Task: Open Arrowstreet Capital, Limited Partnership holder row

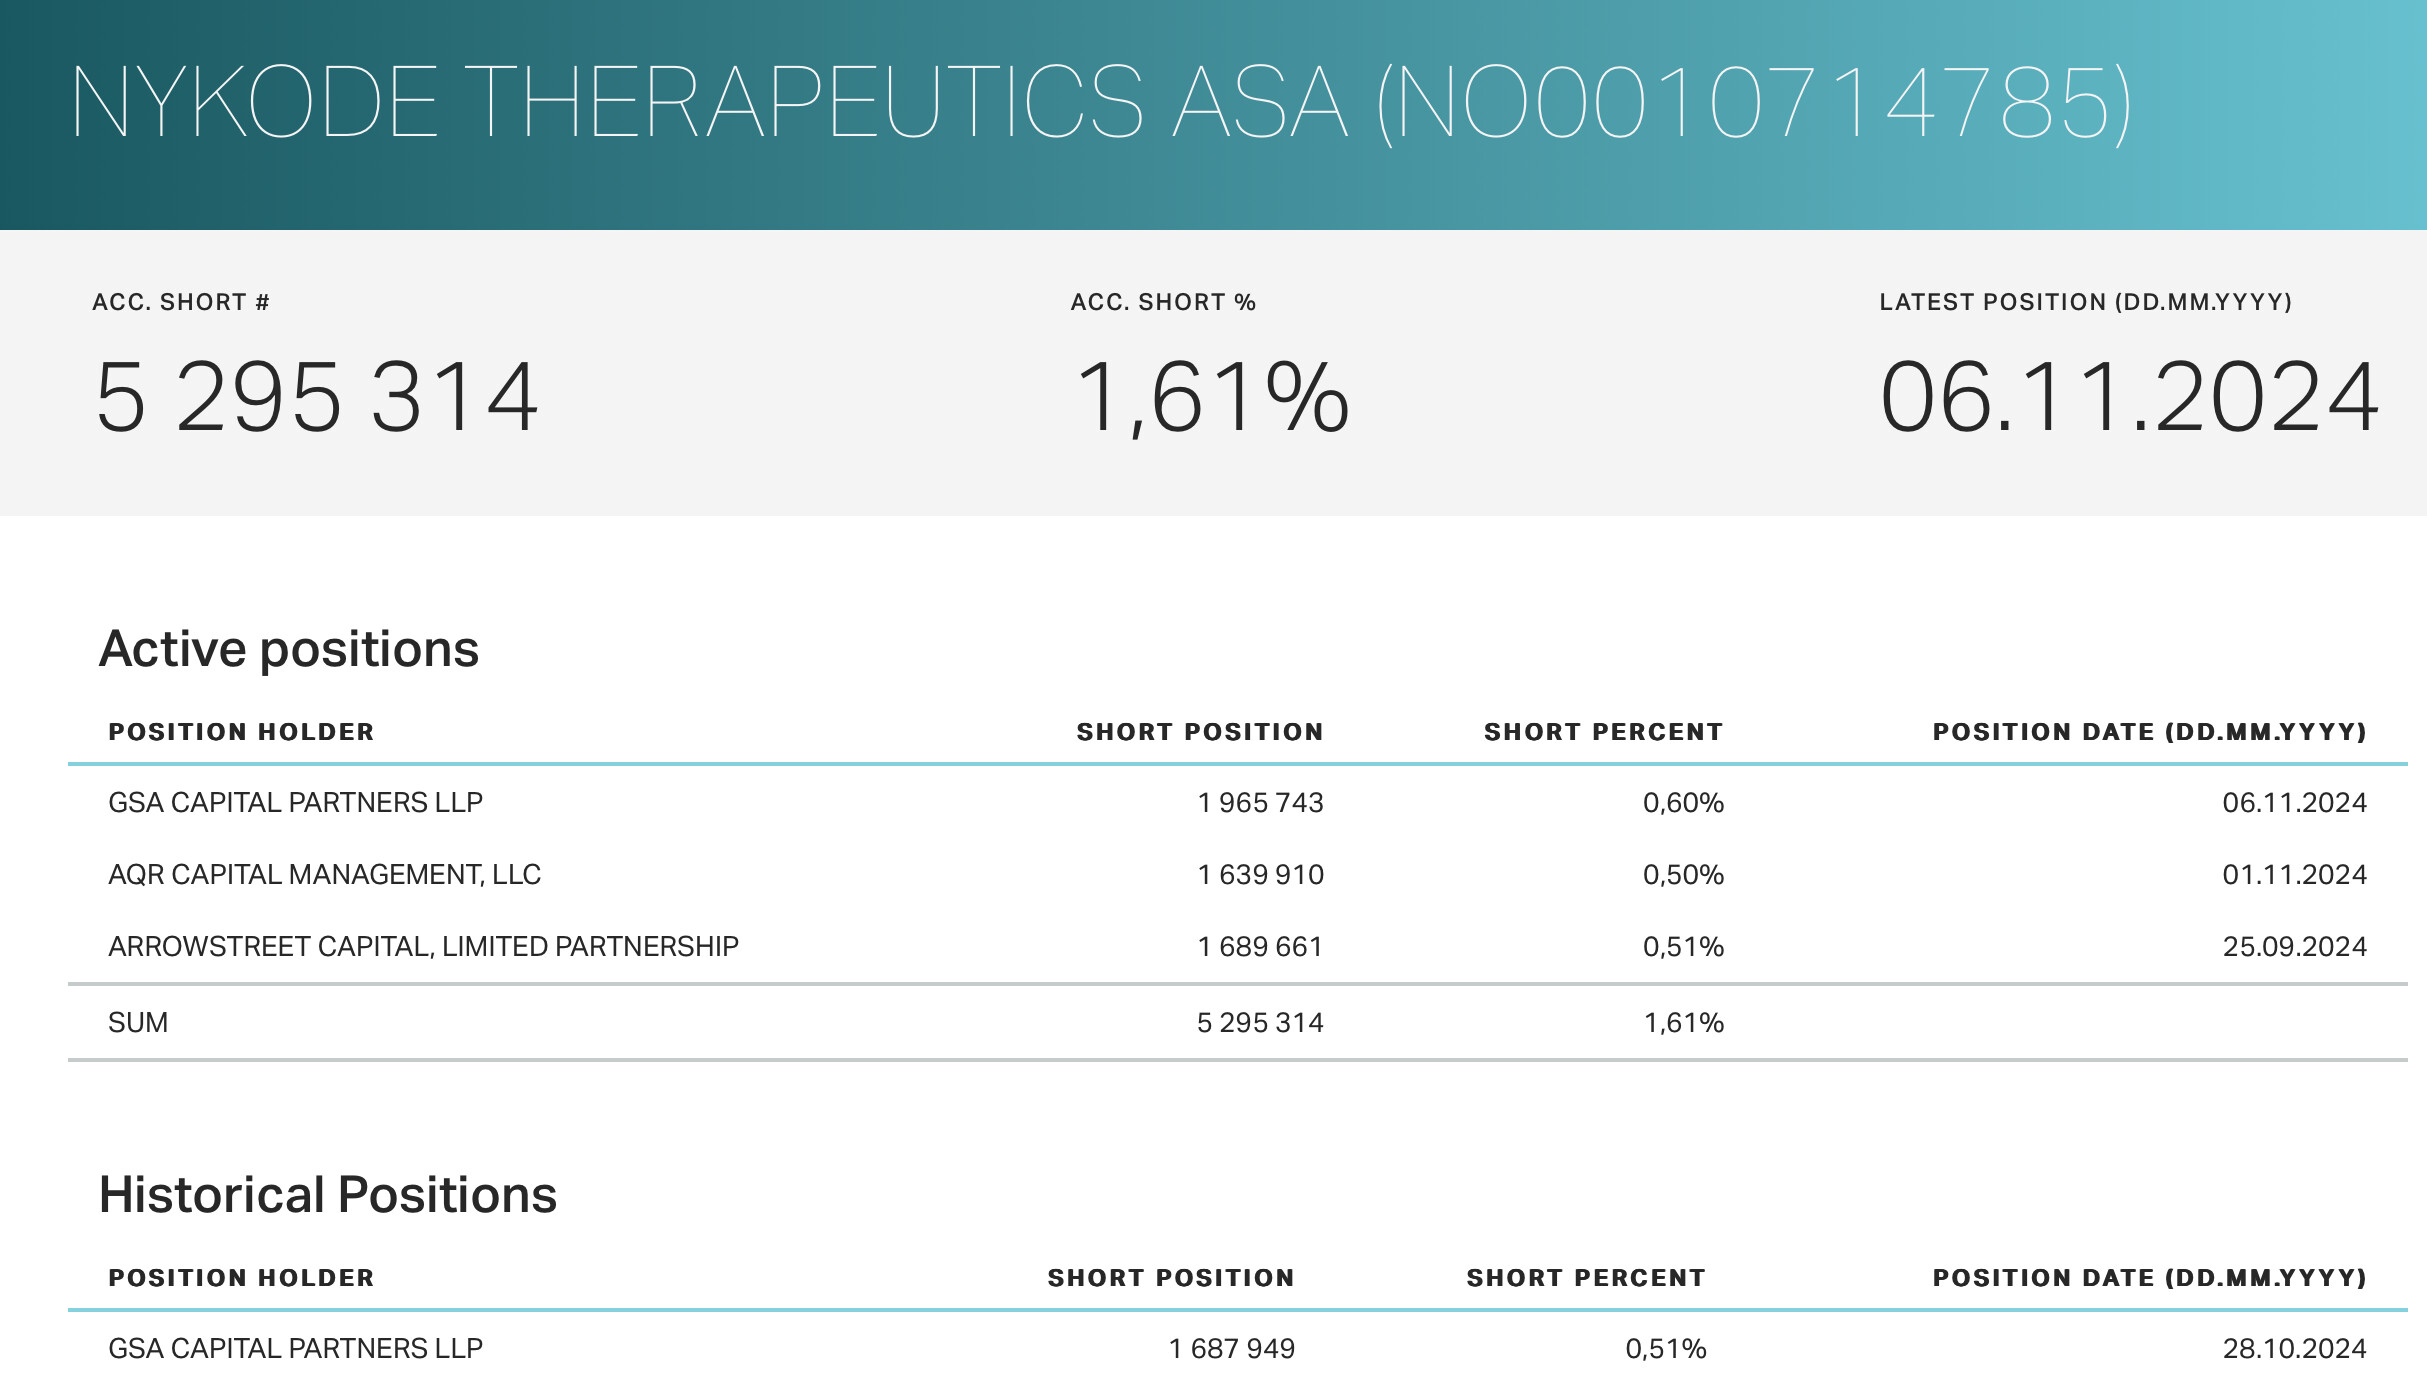Action: pos(423,947)
